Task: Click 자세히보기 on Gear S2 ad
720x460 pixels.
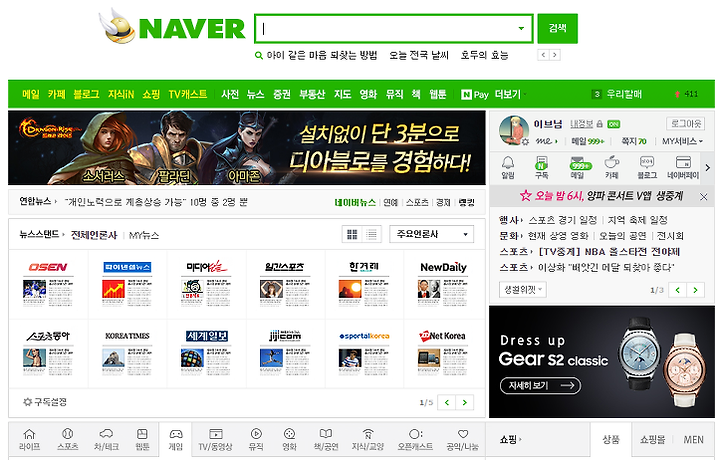Action: click(540, 386)
